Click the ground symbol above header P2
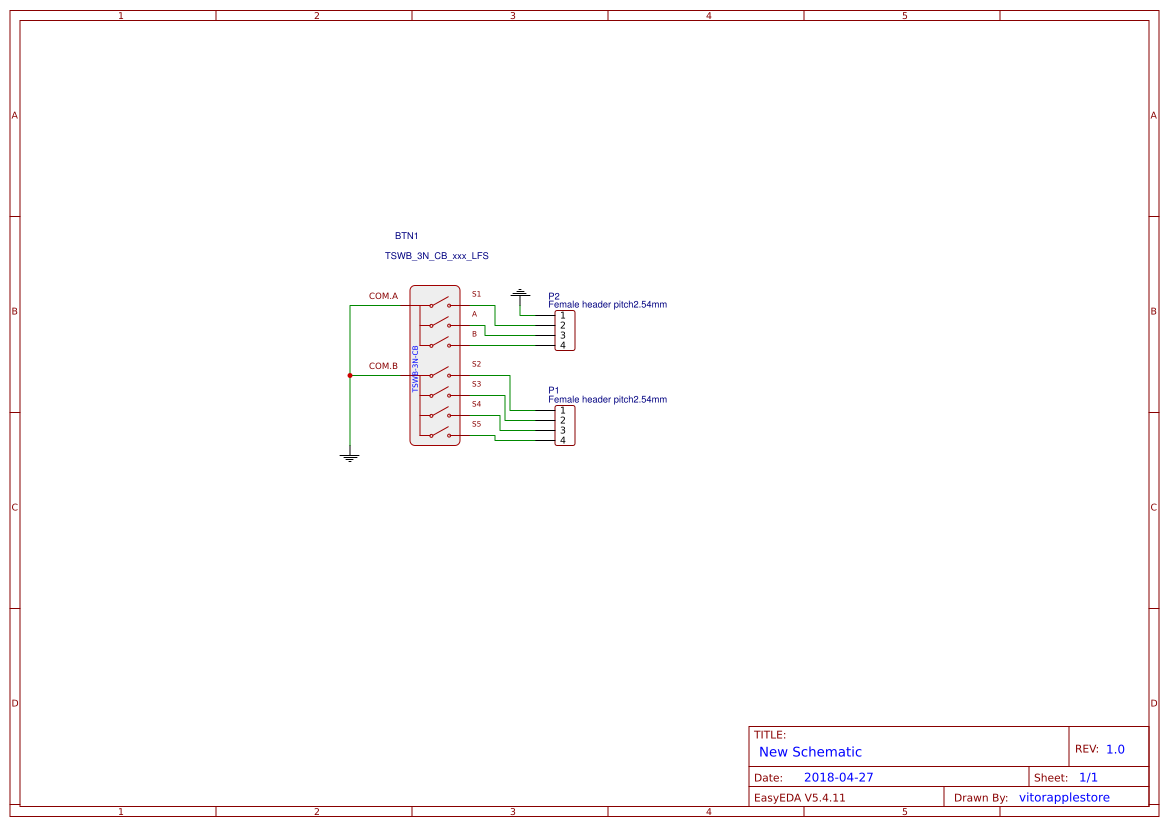The width and height of the screenshot is (1169, 827). pyautogui.click(x=520, y=293)
